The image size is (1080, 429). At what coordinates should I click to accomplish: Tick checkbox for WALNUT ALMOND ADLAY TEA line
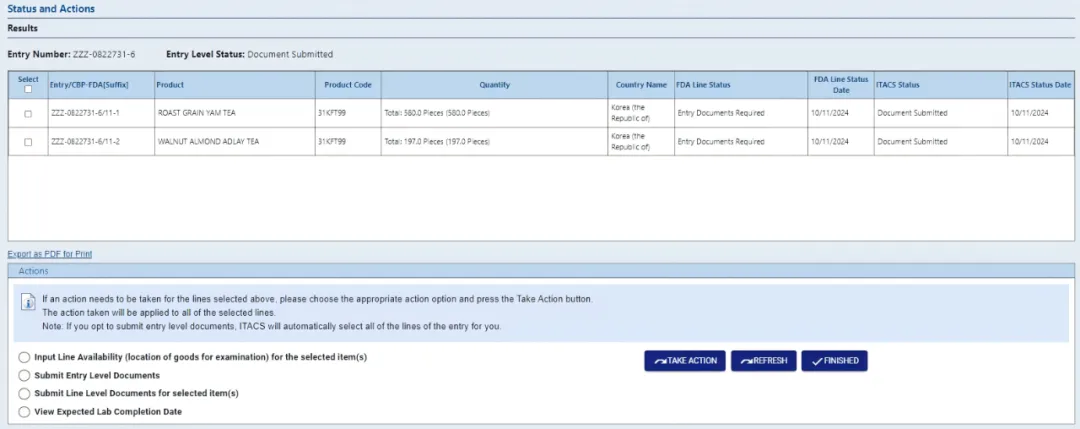click(x=28, y=142)
